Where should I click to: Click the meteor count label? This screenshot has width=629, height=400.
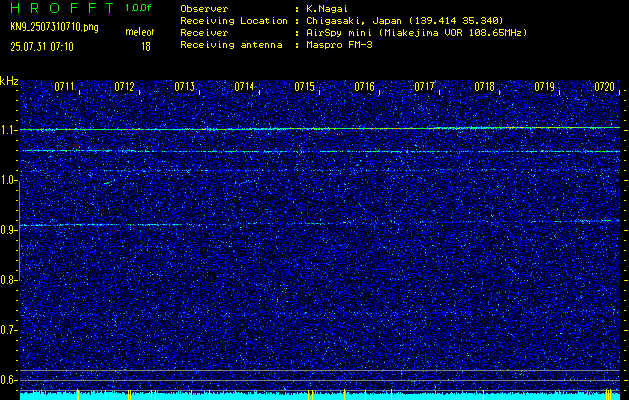tap(140, 32)
